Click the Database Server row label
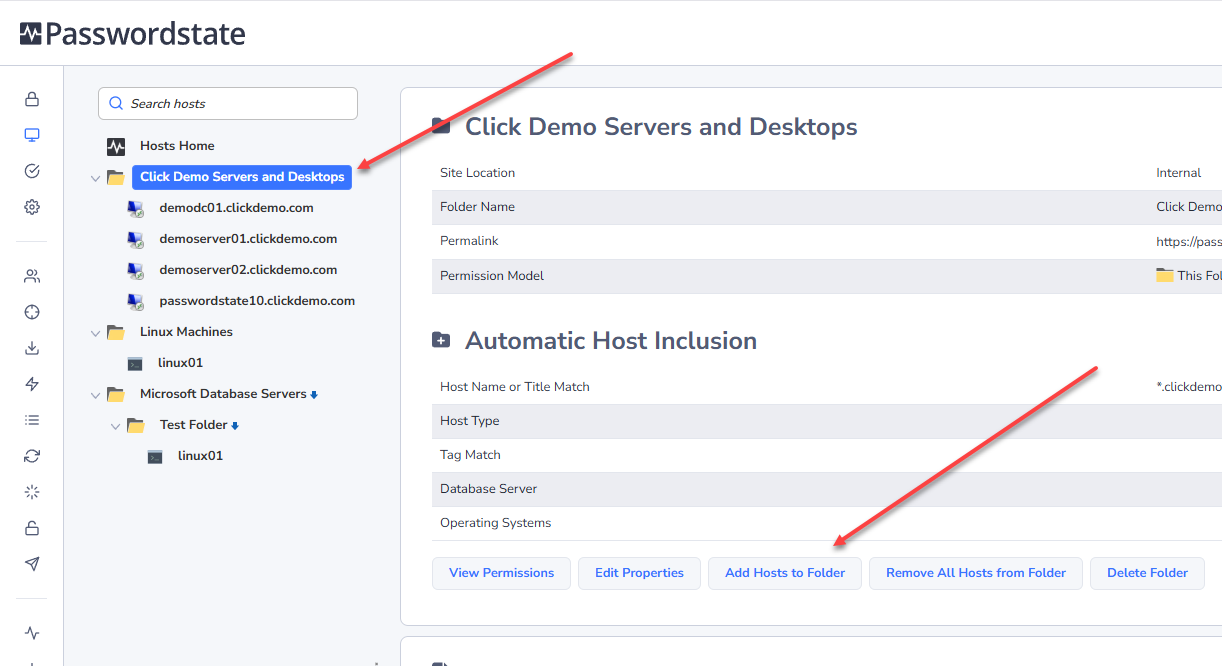 tap(488, 489)
